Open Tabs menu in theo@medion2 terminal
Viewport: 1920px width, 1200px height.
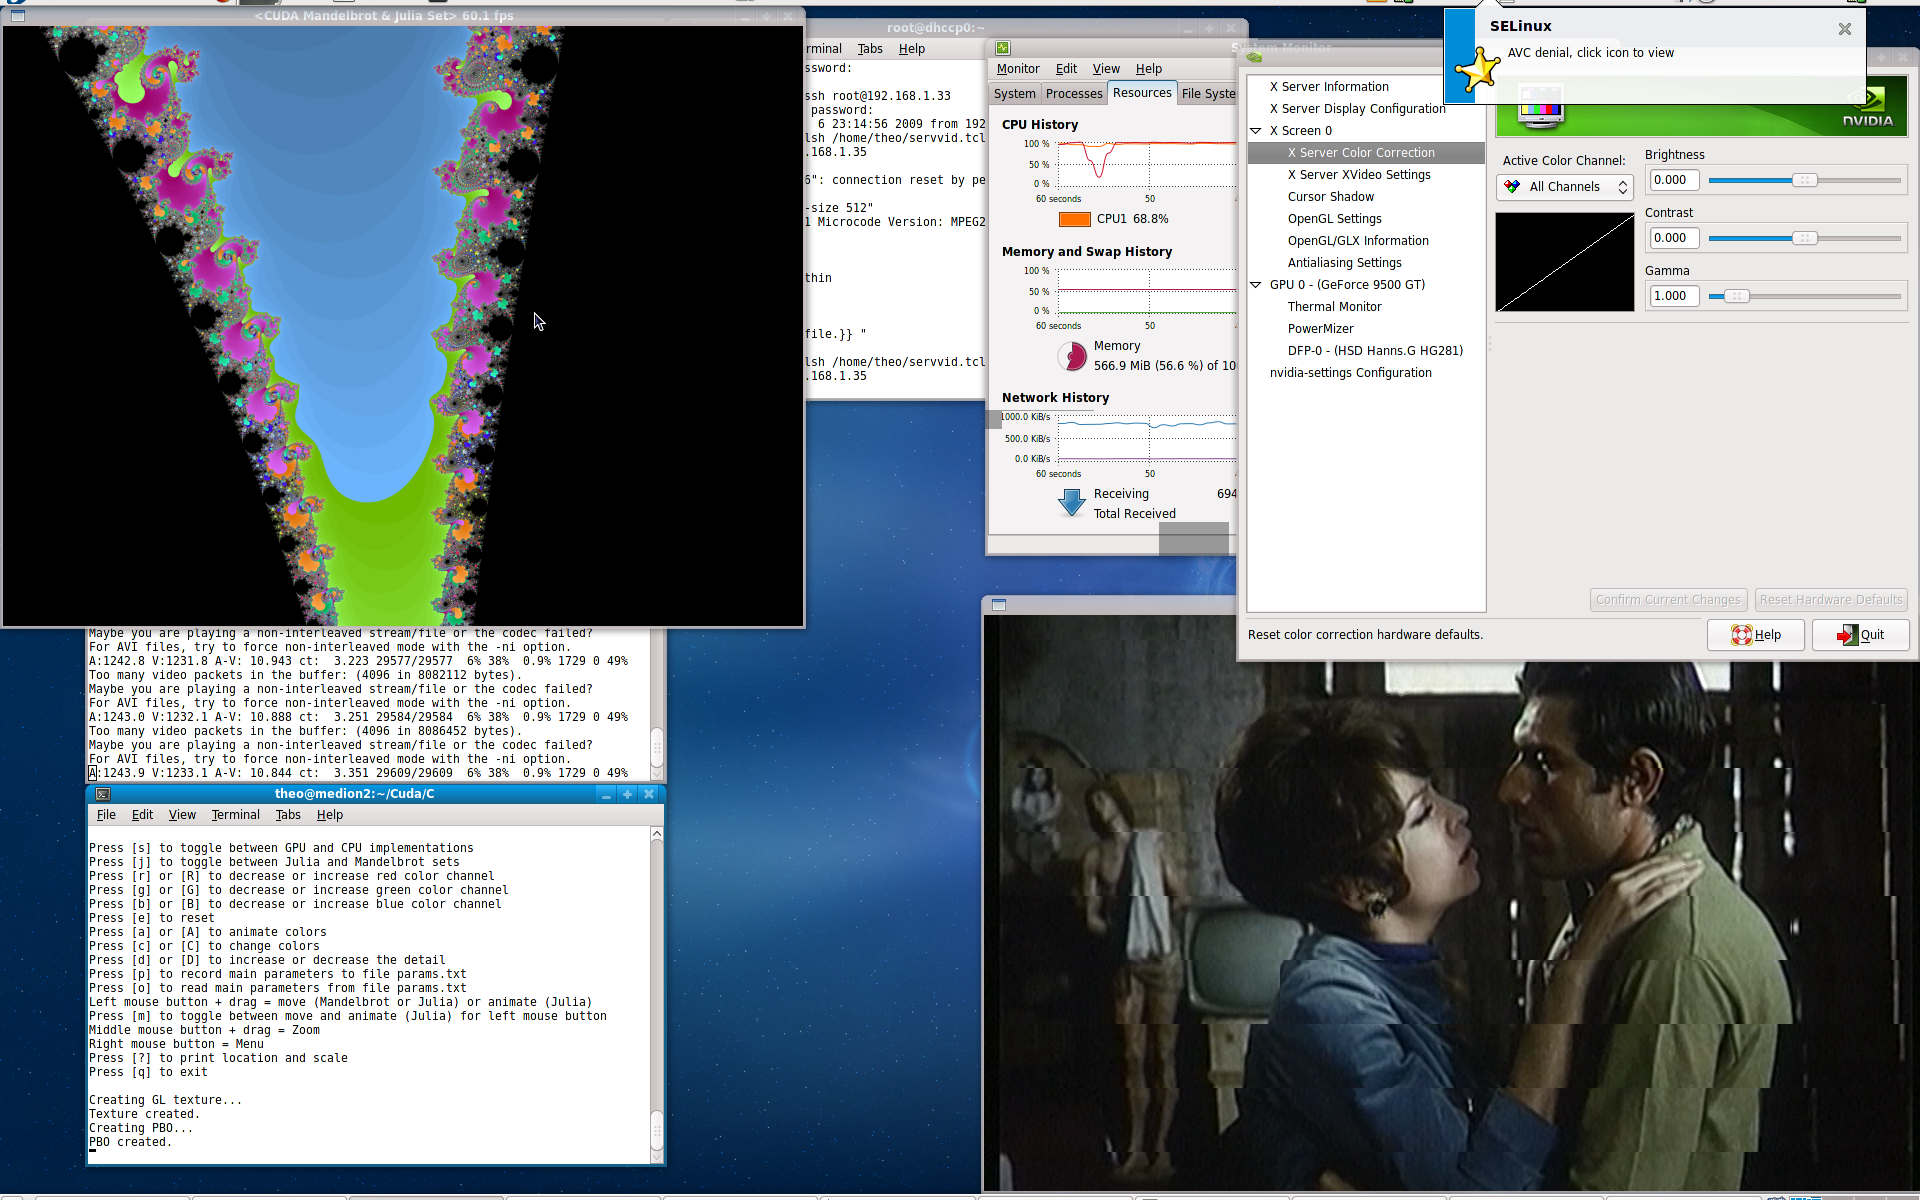(288, 815)
